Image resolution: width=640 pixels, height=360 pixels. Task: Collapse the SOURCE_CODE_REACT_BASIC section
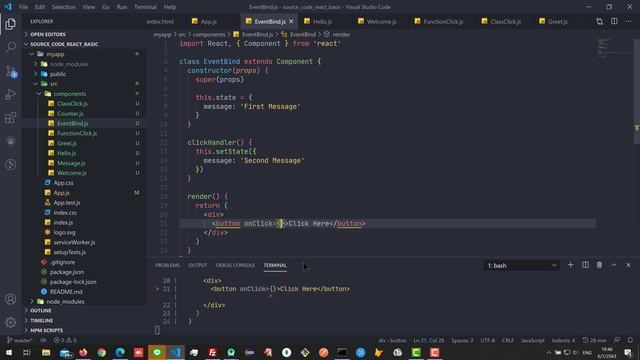[x=64, y=44]
